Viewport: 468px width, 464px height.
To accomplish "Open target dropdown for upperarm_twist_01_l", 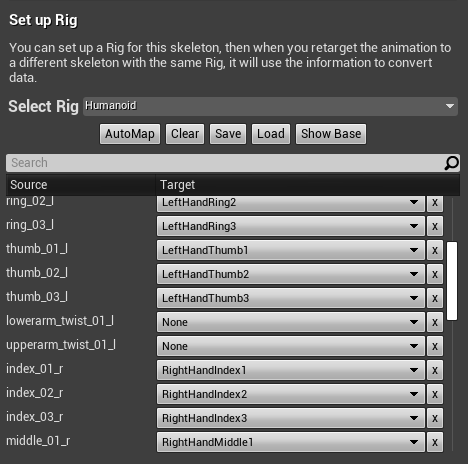I will [291, 346].
